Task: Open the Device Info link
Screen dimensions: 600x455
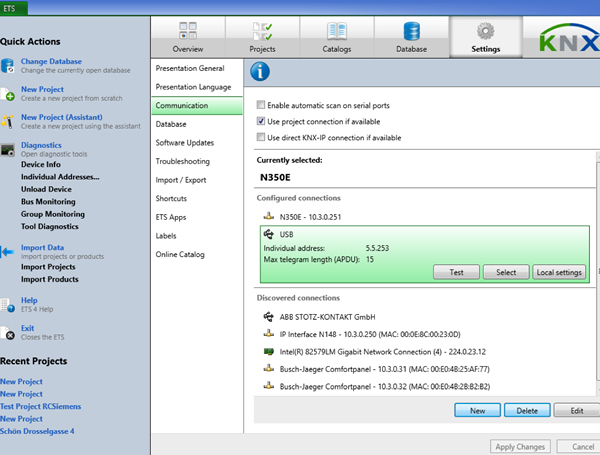Action: (41, 164)
